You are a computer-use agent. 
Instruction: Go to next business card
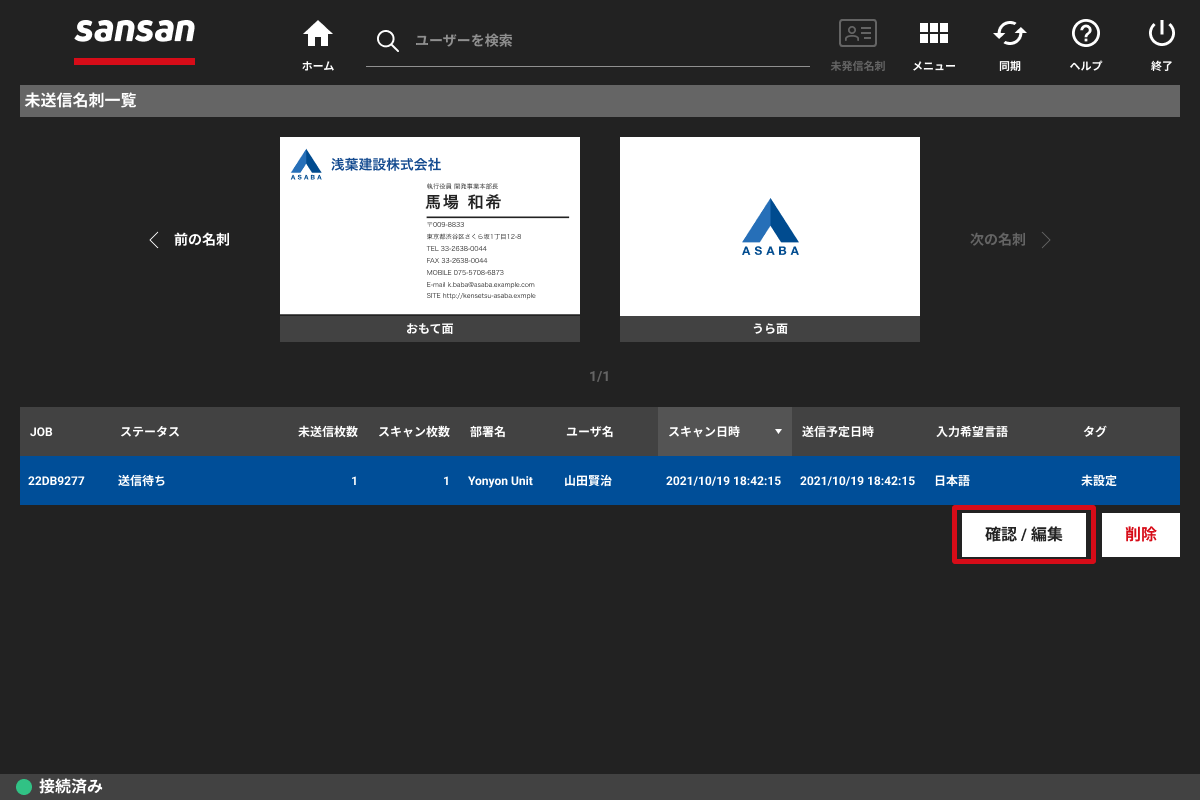pyautogui.click(x=1010, y=240)
